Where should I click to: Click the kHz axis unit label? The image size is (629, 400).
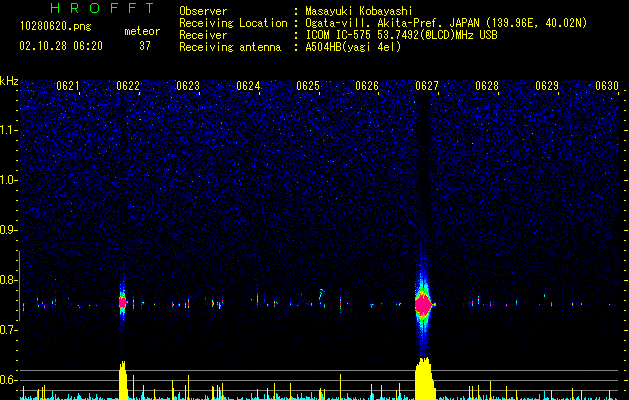click(9, 81)
